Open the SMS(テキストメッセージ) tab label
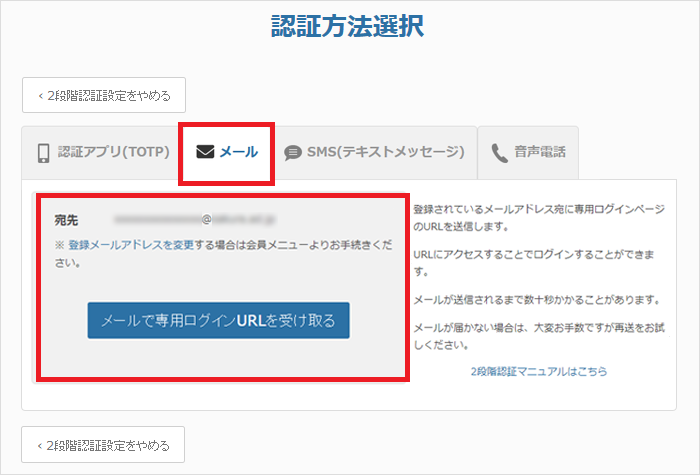 [385, 153]
